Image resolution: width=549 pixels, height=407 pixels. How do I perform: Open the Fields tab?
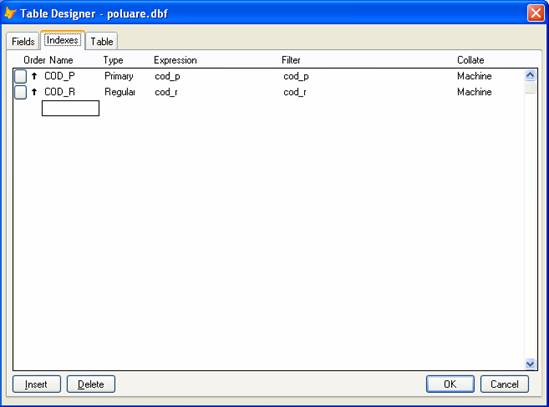[x=23, y=41]
